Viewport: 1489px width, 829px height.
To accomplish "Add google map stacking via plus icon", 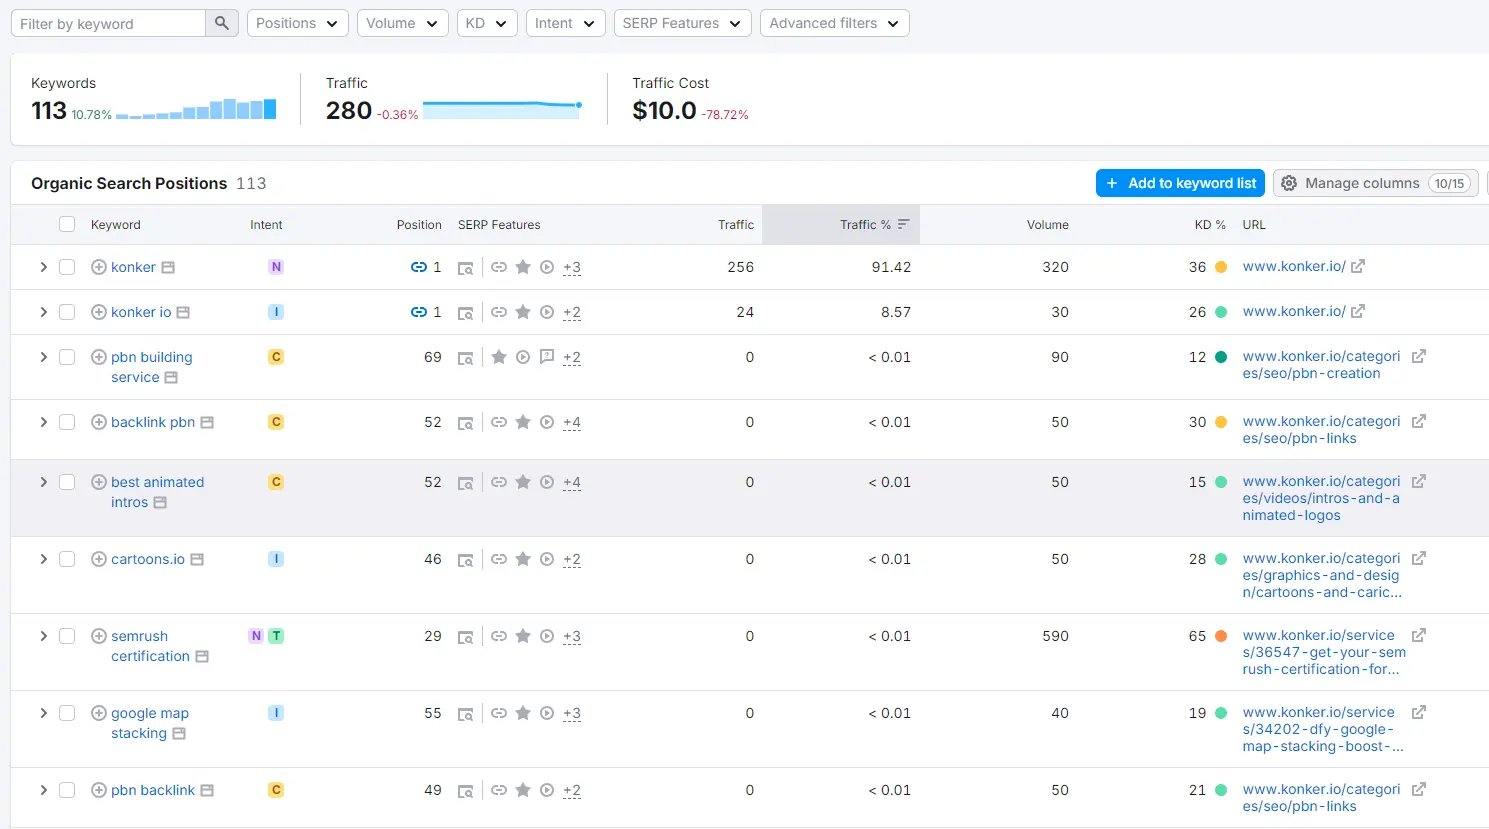I will [x=99, y=713].
